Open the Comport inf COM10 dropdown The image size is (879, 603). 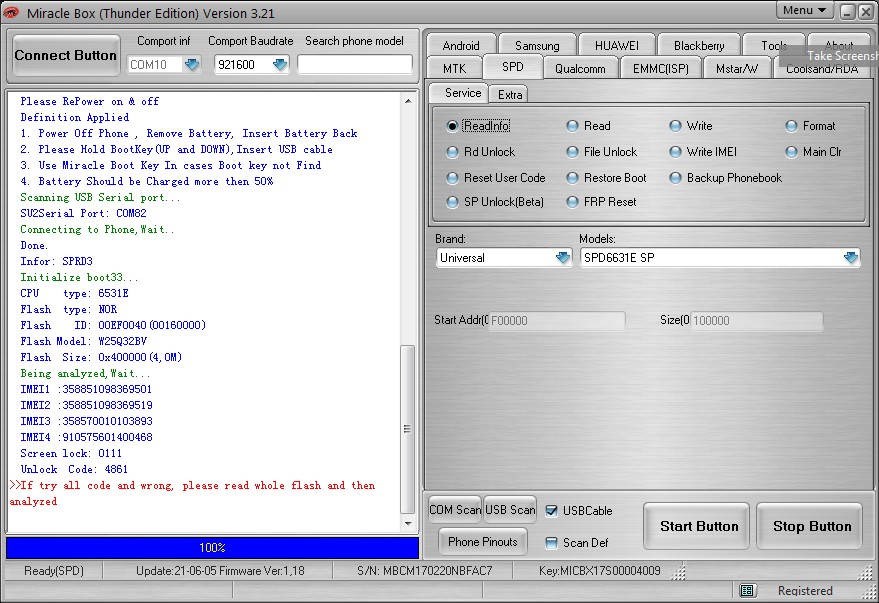pos(192,64)
